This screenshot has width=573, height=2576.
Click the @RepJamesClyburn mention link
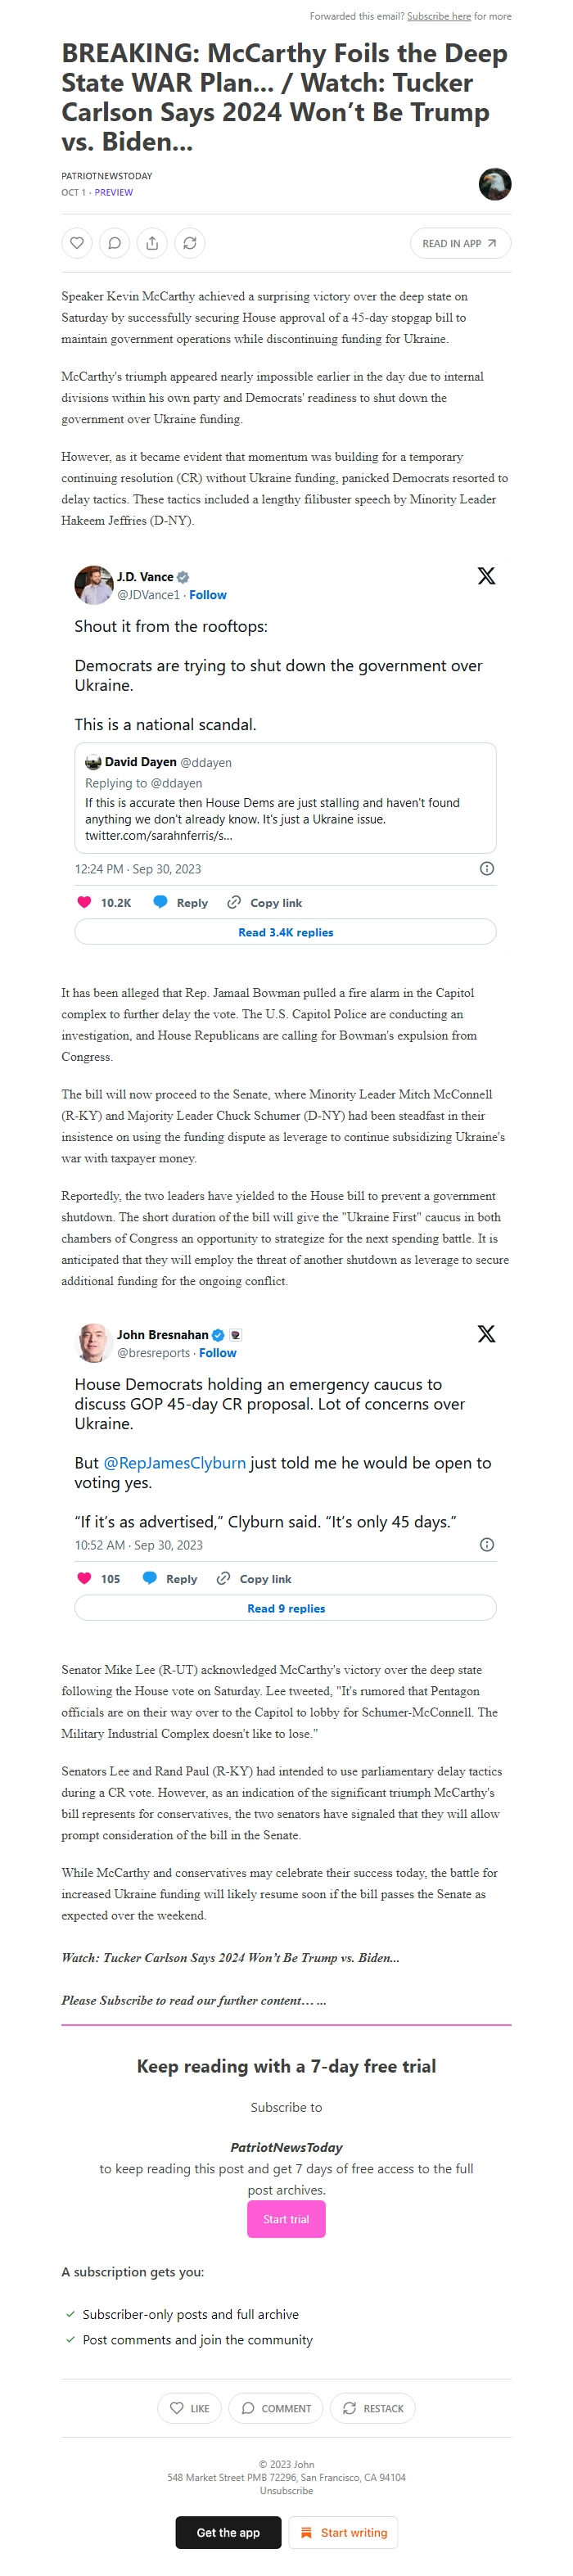tap(174, 1463)
